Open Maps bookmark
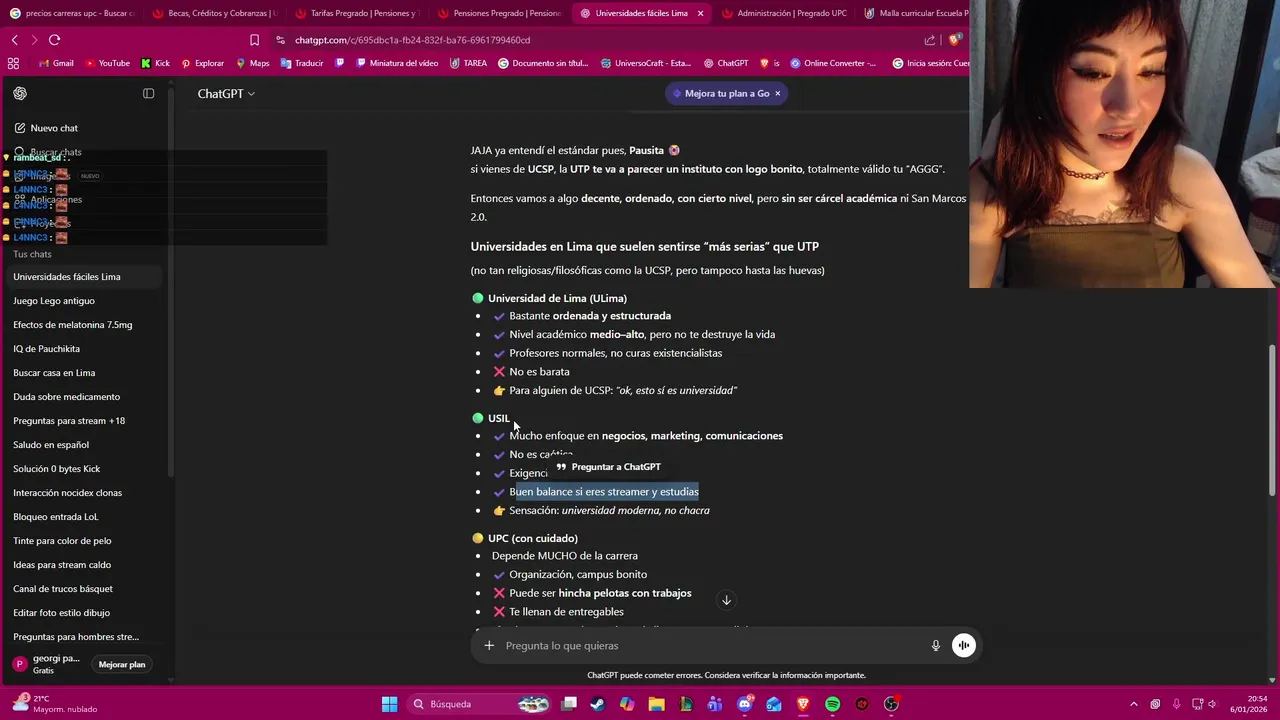The height and width of the screenshot is (720, 1280). coord(252,63)
